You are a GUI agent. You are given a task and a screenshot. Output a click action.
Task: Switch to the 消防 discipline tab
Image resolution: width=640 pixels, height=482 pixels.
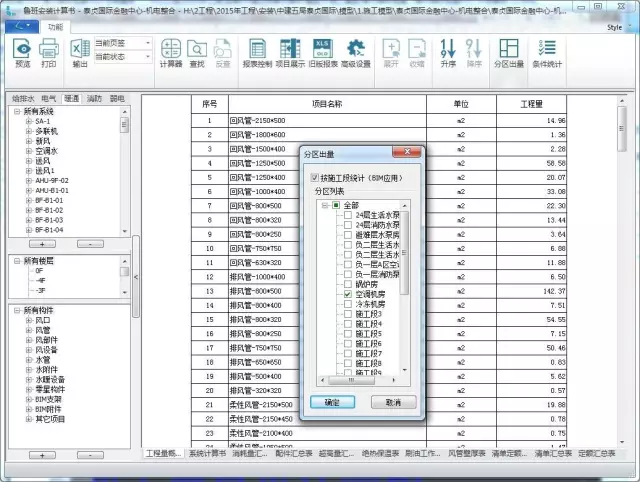[94, 99]
